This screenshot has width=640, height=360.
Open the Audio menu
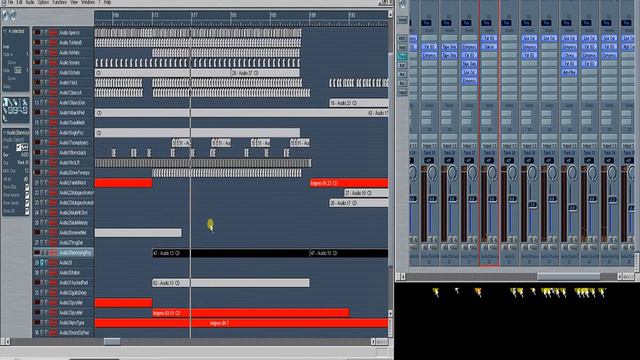click(30, 2)
